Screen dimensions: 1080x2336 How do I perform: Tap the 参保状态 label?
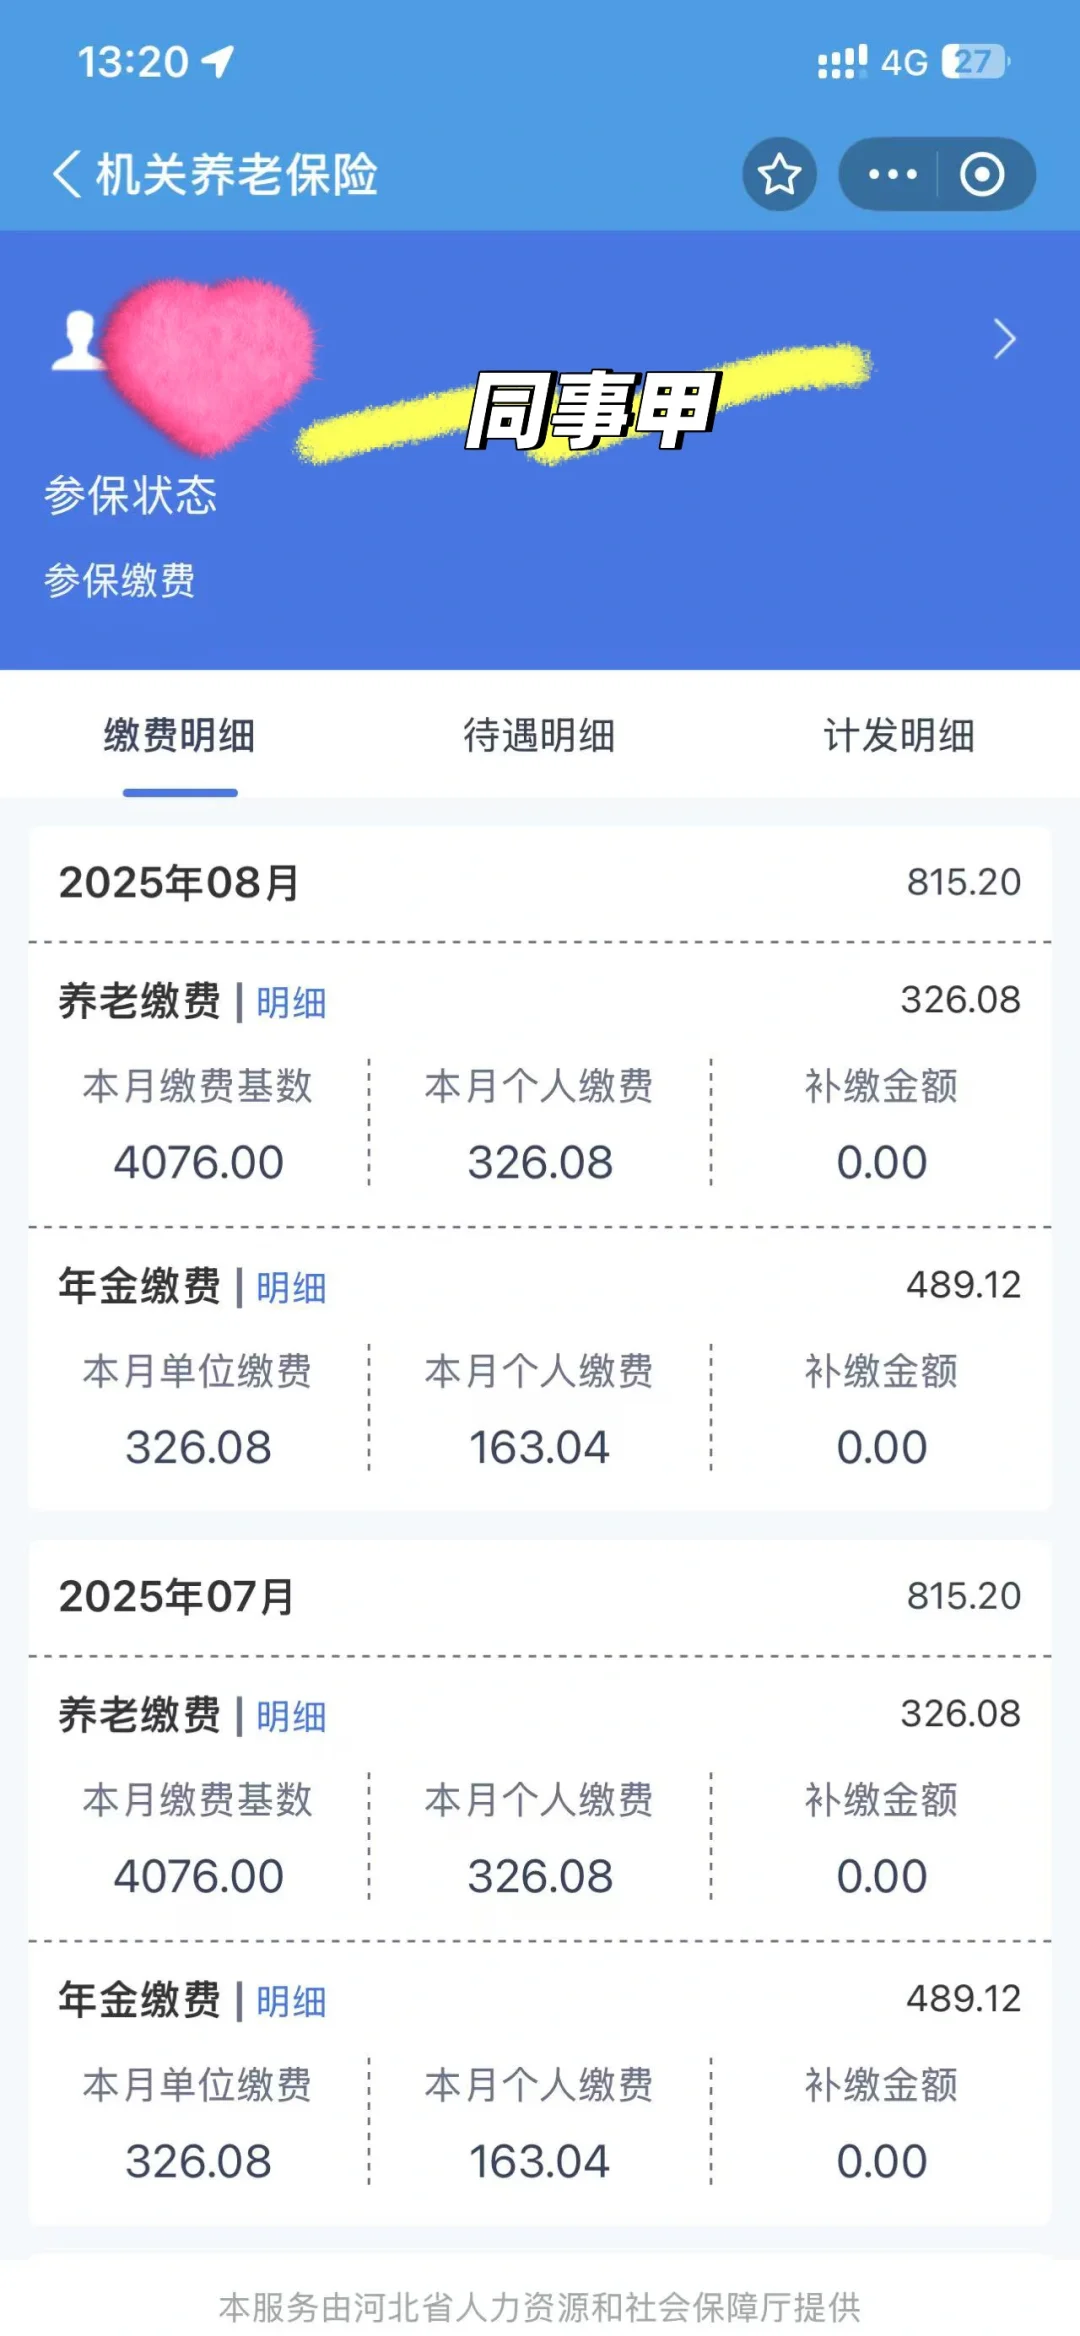coord(130,495)
